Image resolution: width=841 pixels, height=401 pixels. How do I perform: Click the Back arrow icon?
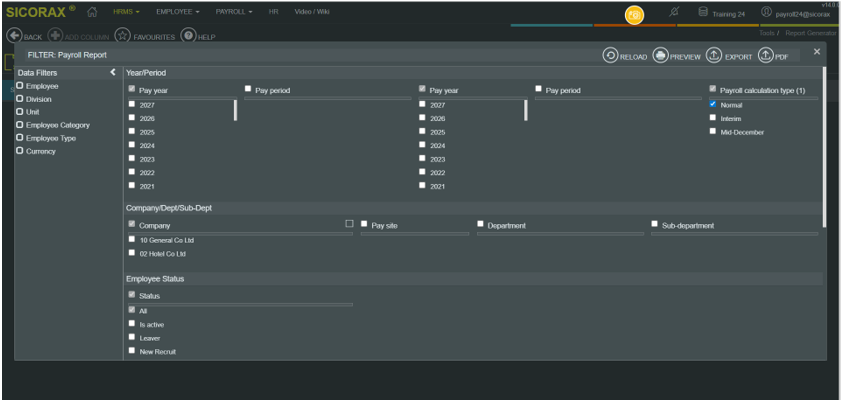click(13, 36)
